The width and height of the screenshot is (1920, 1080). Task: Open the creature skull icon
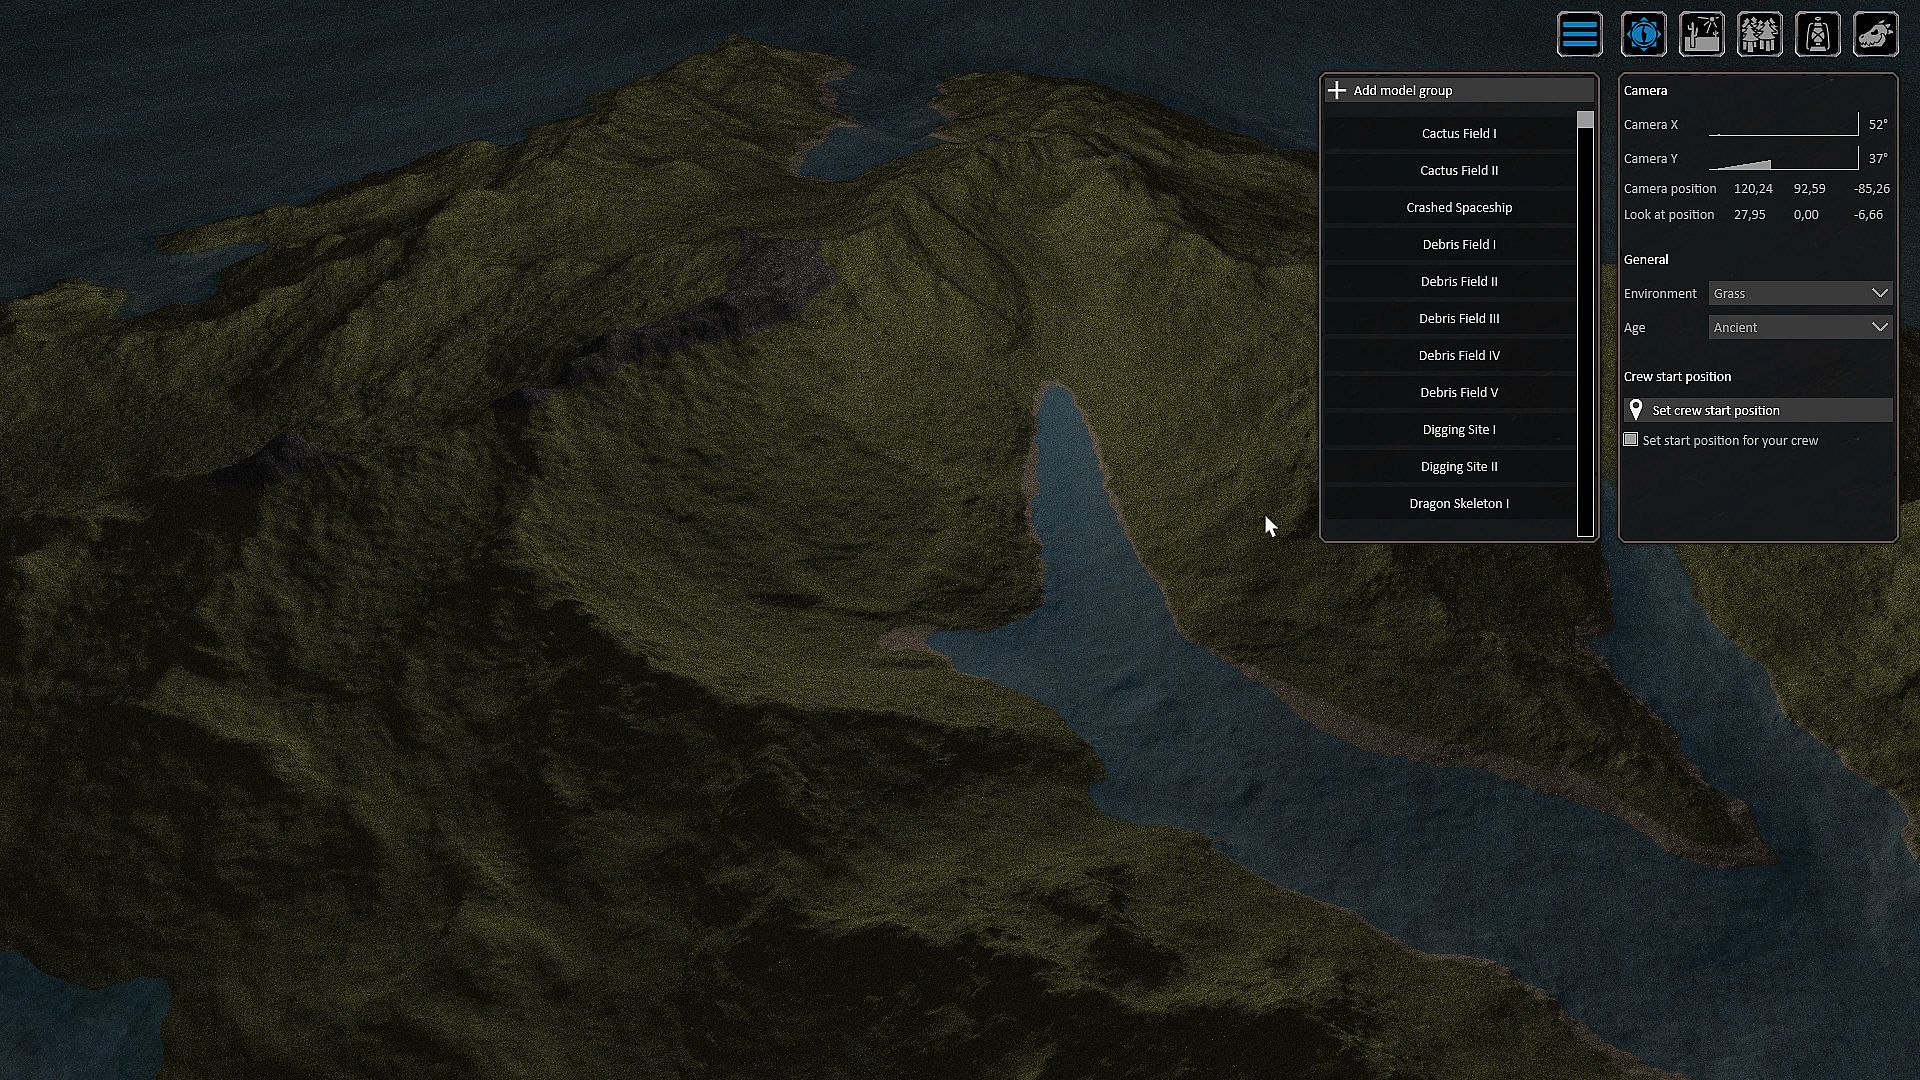[x=1875, y=35]
